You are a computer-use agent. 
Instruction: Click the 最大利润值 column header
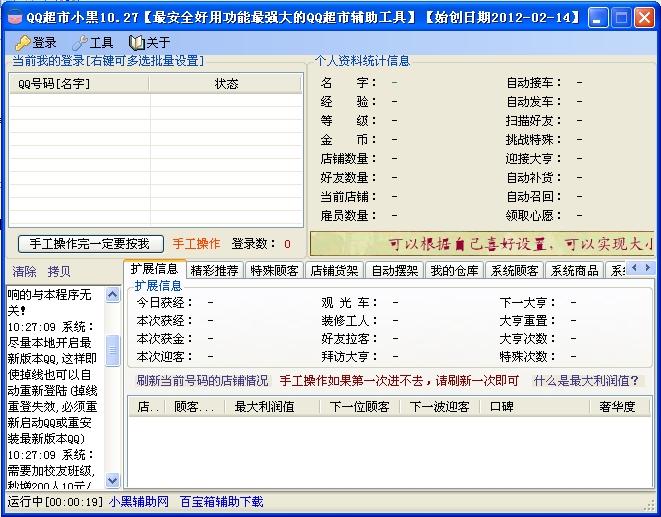pos(272,407)
